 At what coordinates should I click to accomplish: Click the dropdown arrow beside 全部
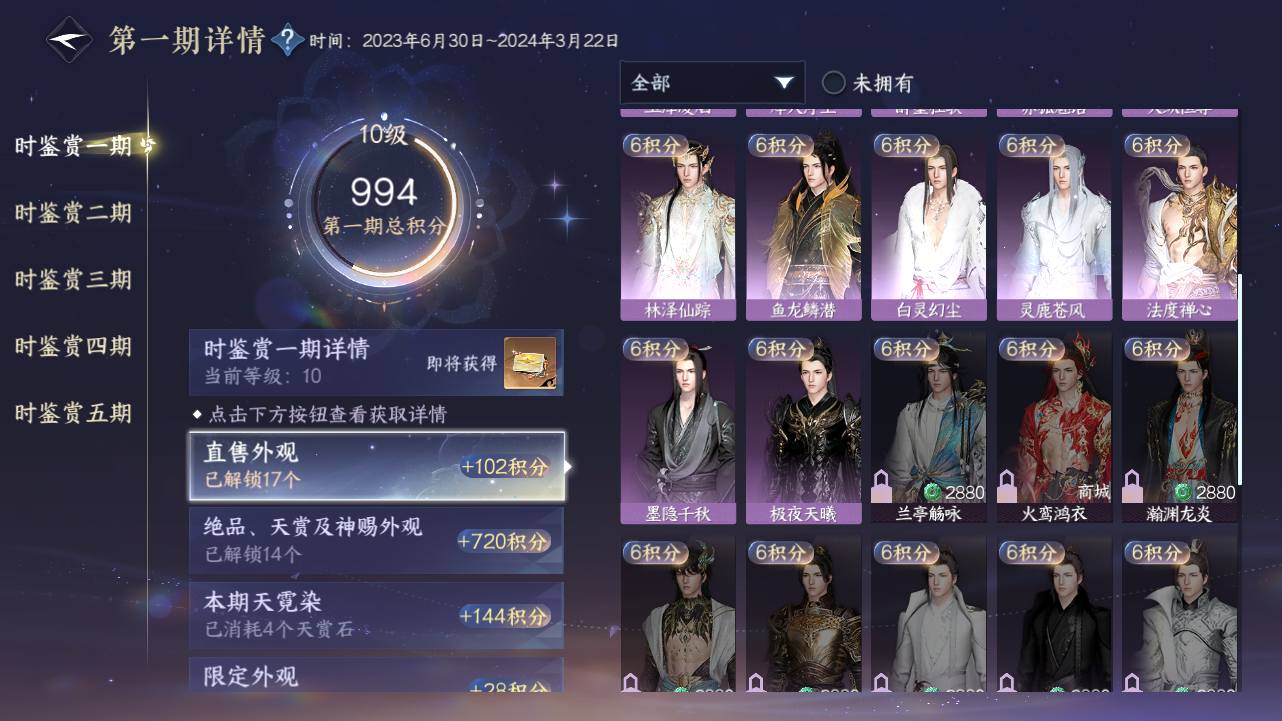pyautogui.click(x=784, y=83)
